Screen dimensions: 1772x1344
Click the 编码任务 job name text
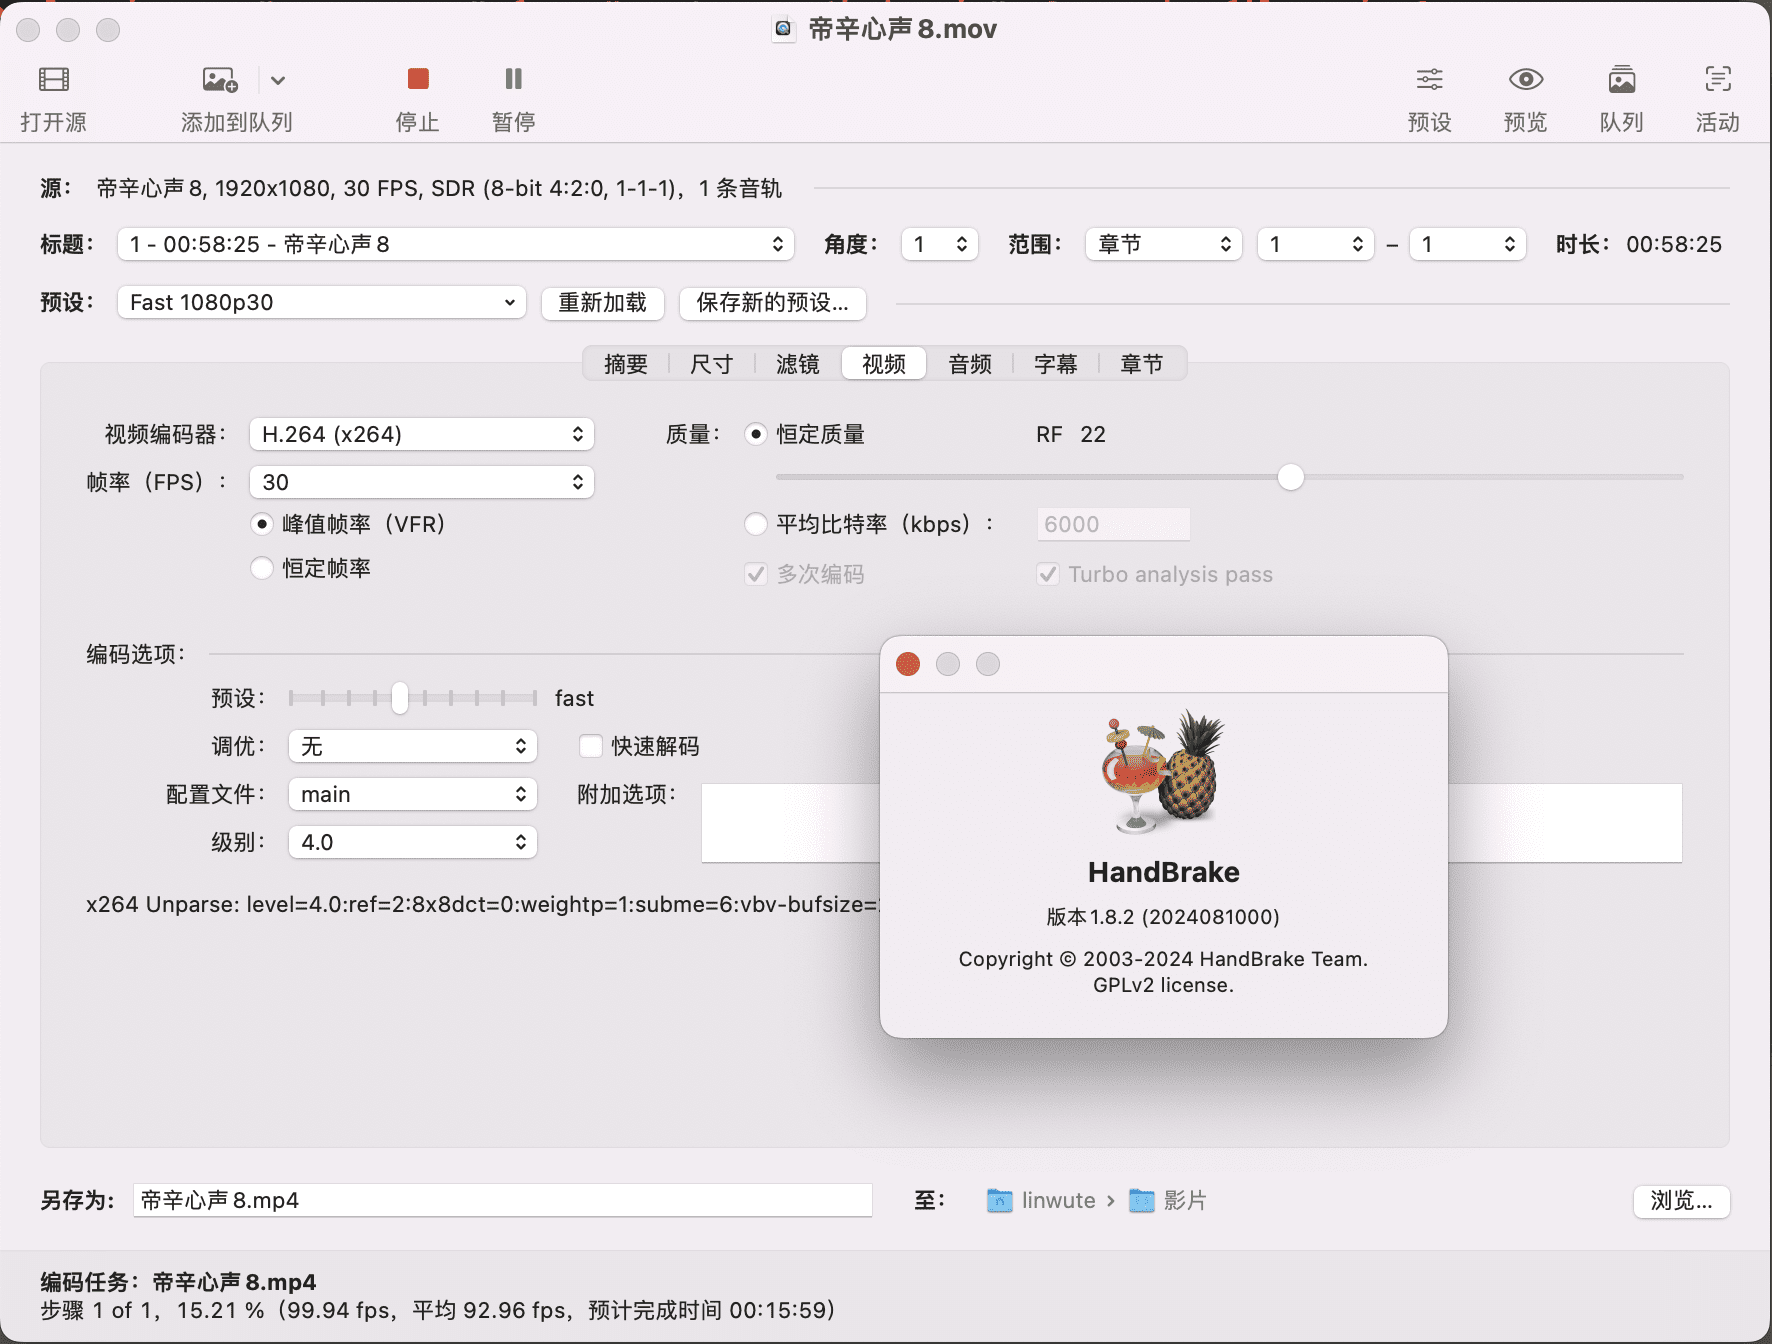[x=178, y=1282]
